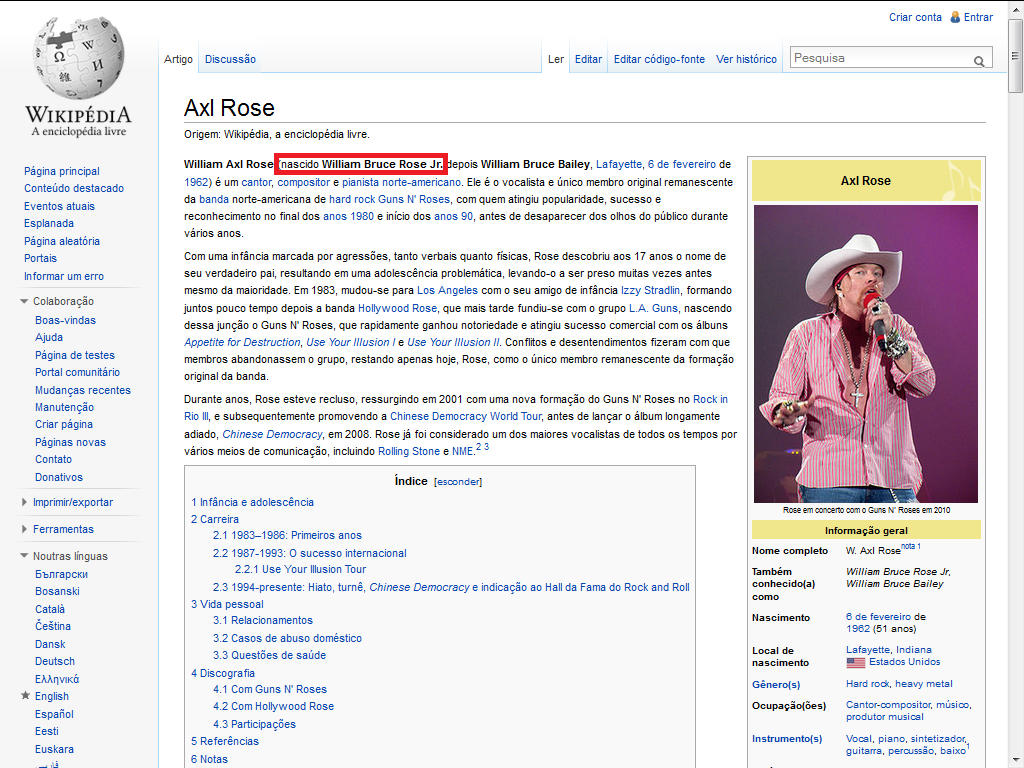The height and width of the screenshot is (768, 1024).
Task: Expand the Ferramentas sidebar section
Action: [x=25, y=529]
